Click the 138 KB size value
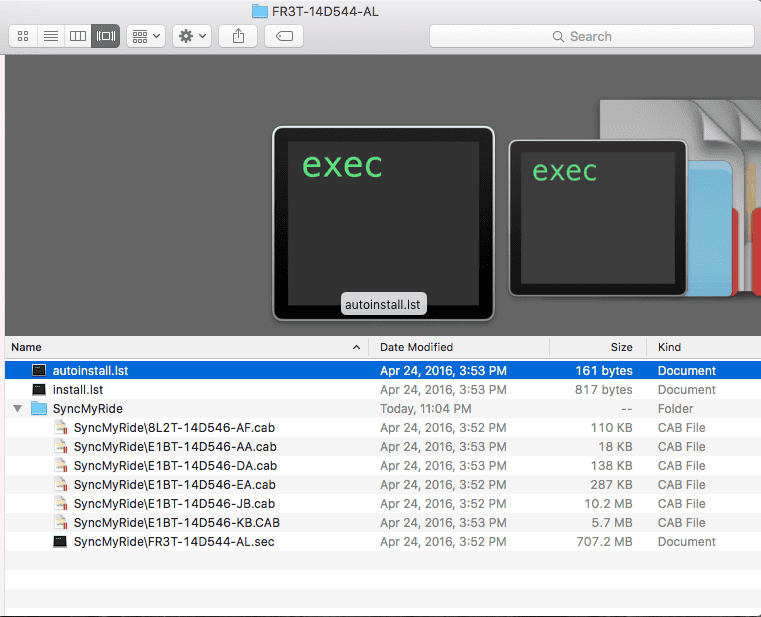761x617 pixels. 612,466
